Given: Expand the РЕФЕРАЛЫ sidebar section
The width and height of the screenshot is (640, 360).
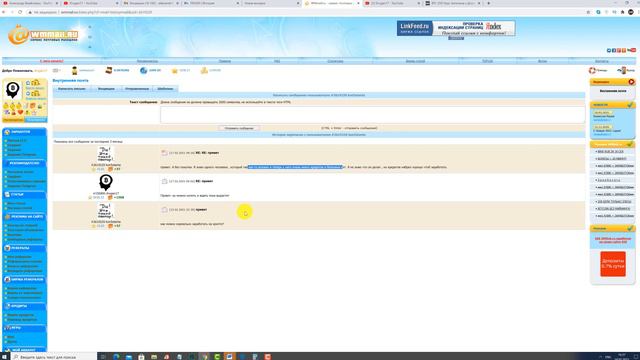Looking at the screenshot, I should (24, 248).
